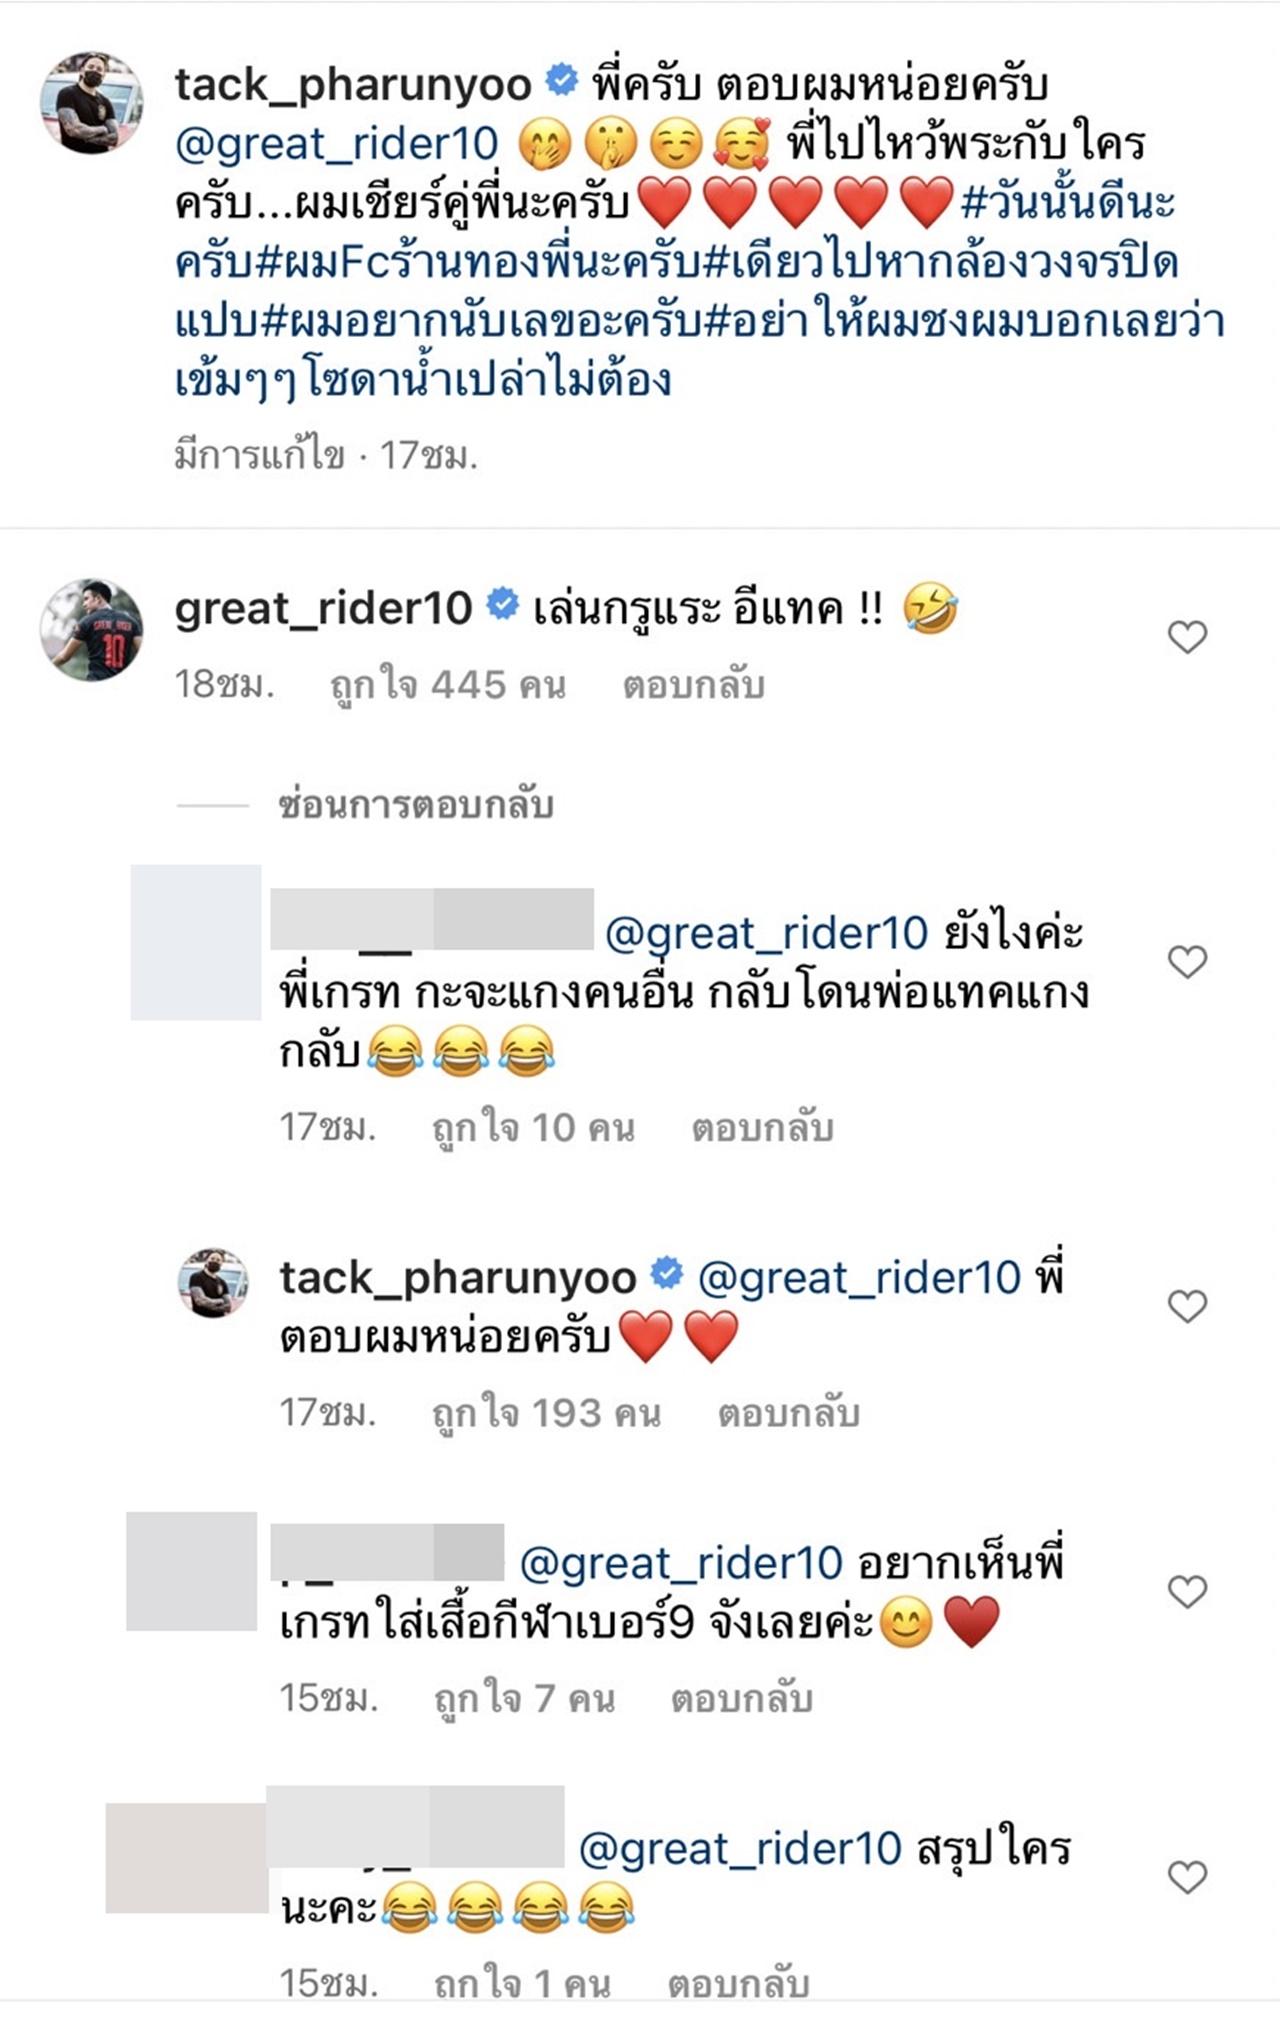
Task: Reply to great_rider10's comment with "ตอบกลับ"
Action: (694, 685)
